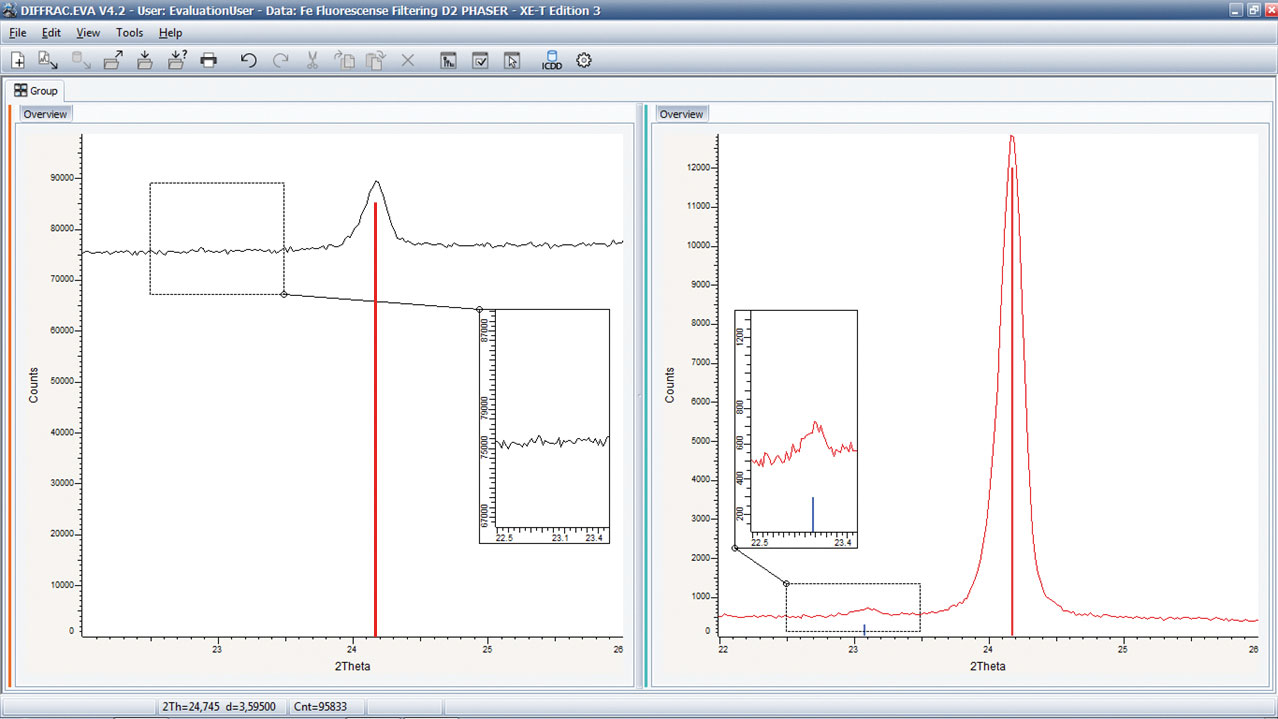Open the cursor command panel icon
Viewport: 1278px width, 719px height.
tap(512, 61)
